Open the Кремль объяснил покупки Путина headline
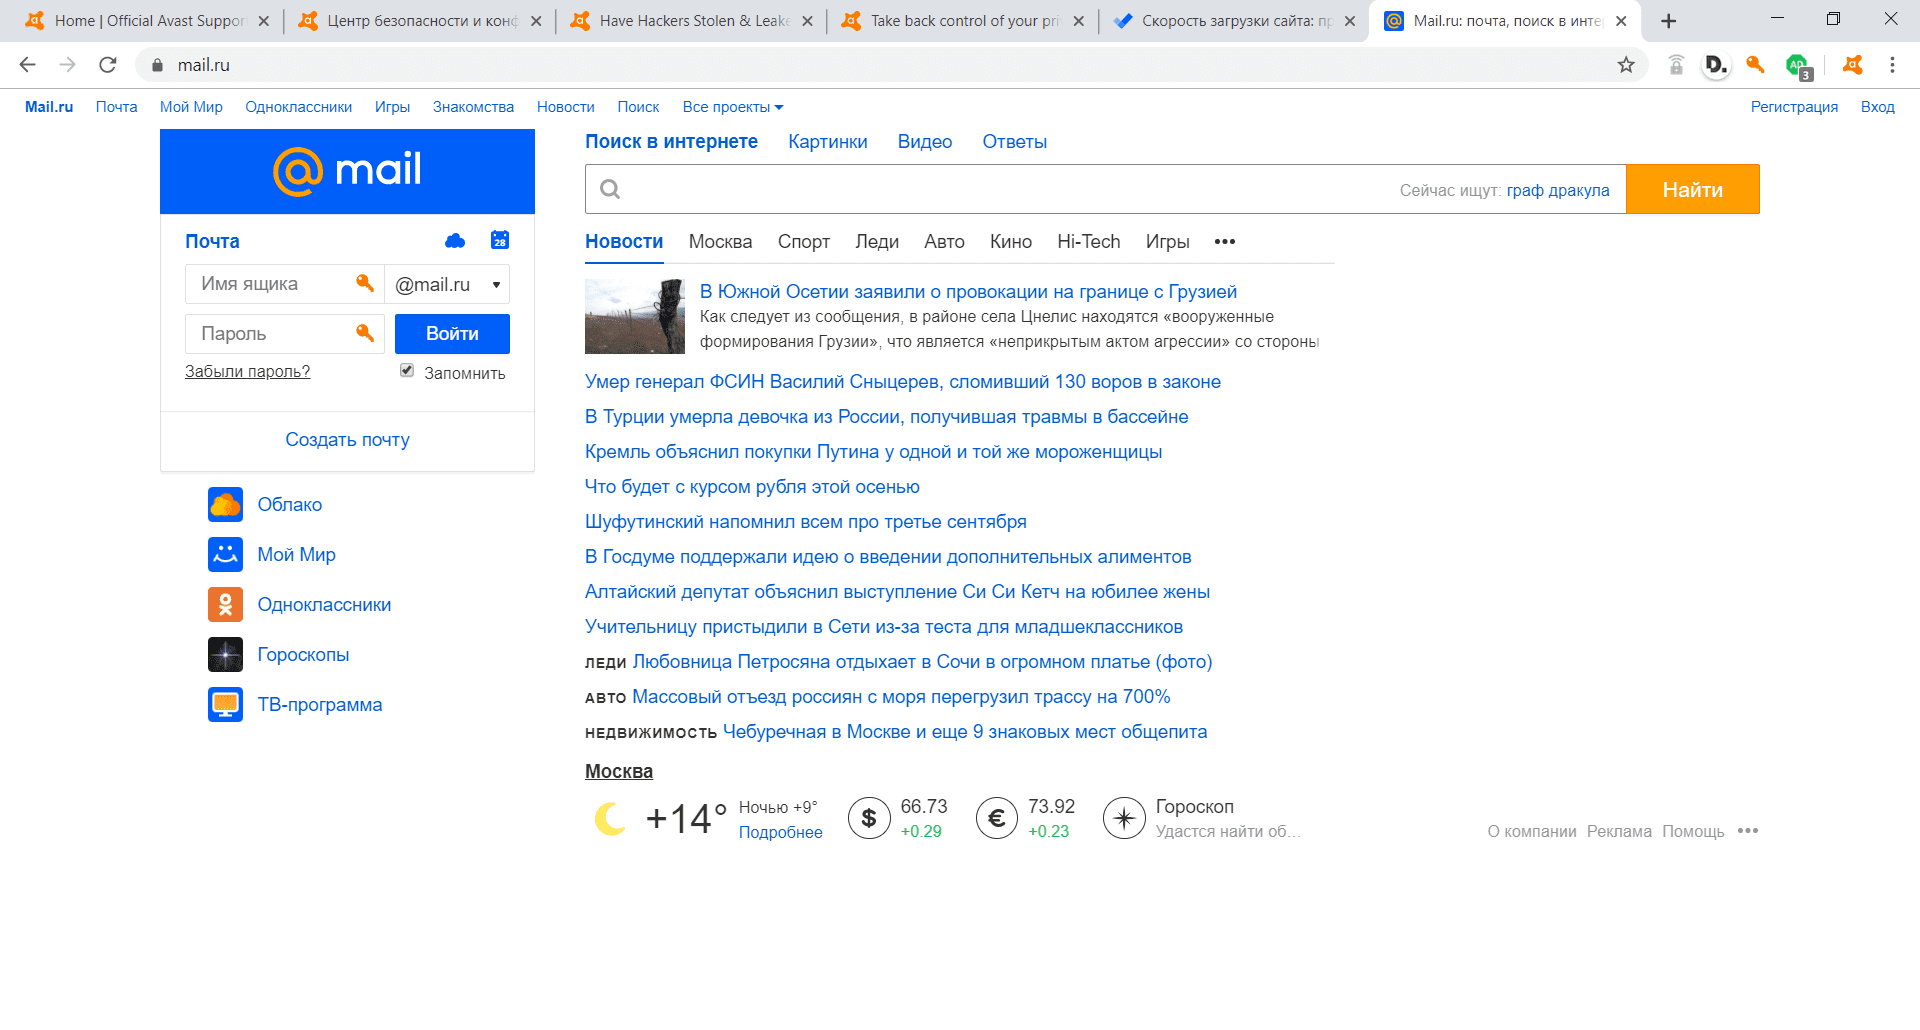 tap(873, 452)
